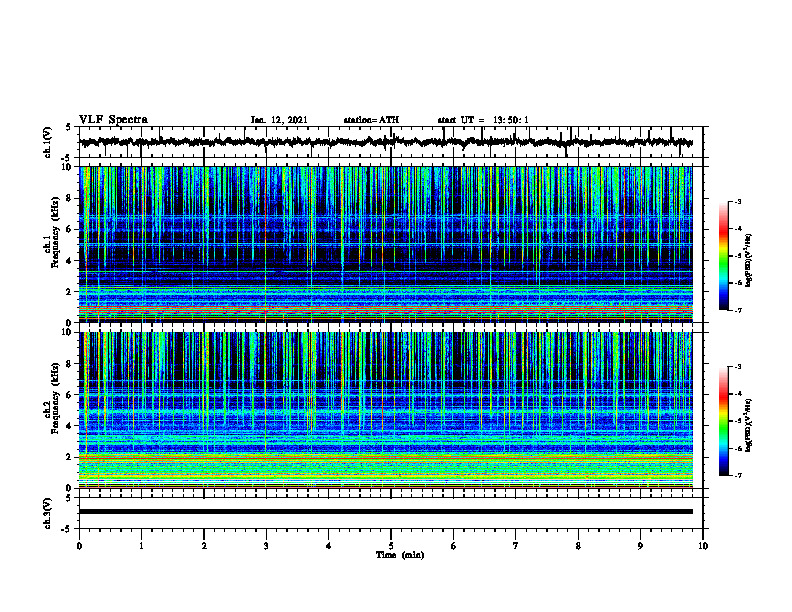This screenshot has width=792, height=612.
Task: Click the ch.2 color bar "-3" top label
Action: 738,367
